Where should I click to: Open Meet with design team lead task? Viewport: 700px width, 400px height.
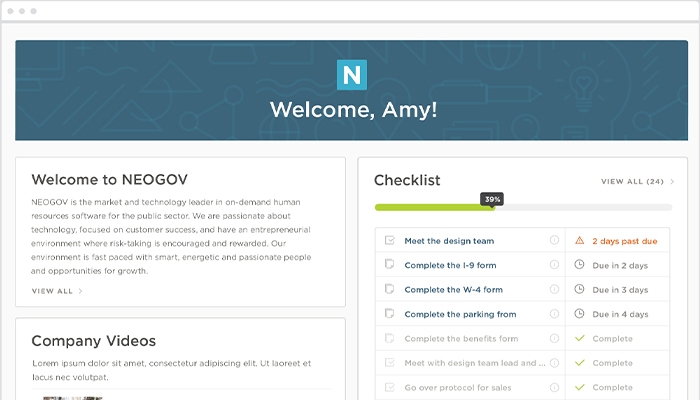point(475,363)
